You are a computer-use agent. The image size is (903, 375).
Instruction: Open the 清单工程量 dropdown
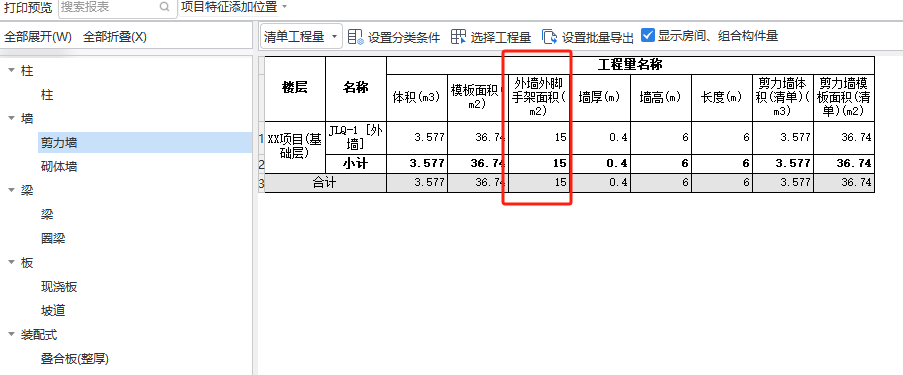coord(302,37)
